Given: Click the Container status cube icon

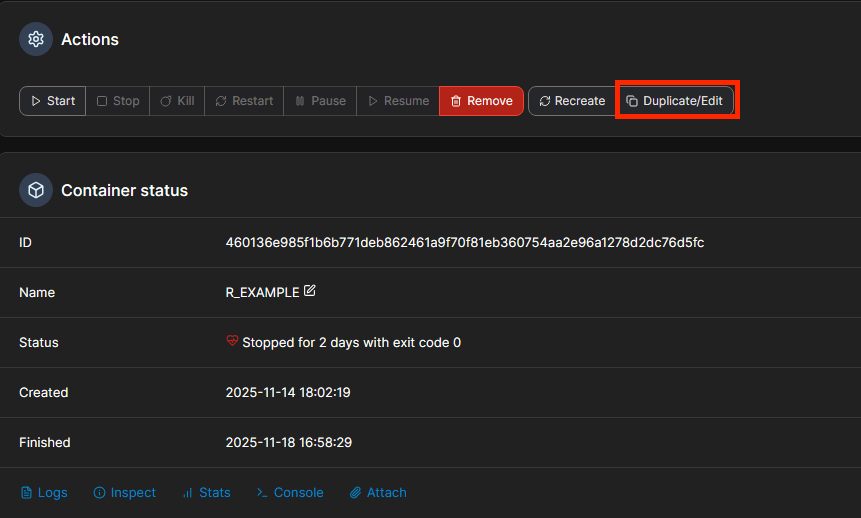Looking at the screenshot, I should (x=36, y=189).
